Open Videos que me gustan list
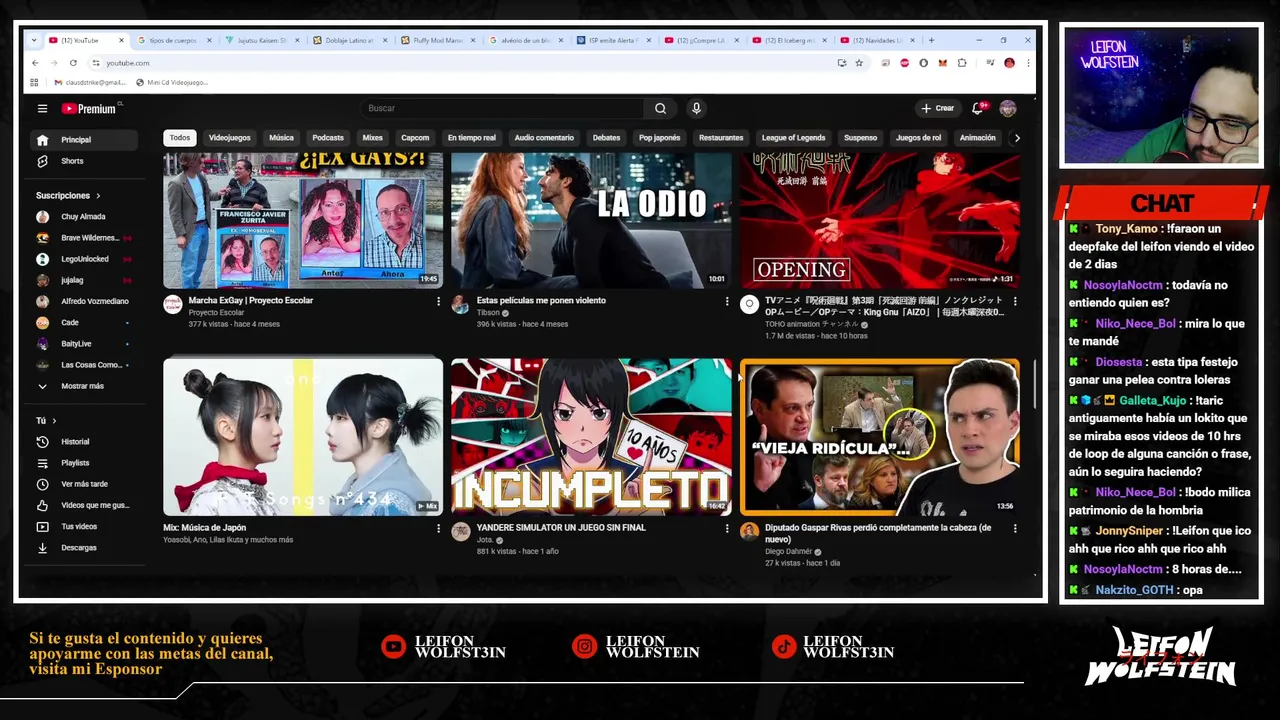 pyautogui.click(x=82, y=505)
